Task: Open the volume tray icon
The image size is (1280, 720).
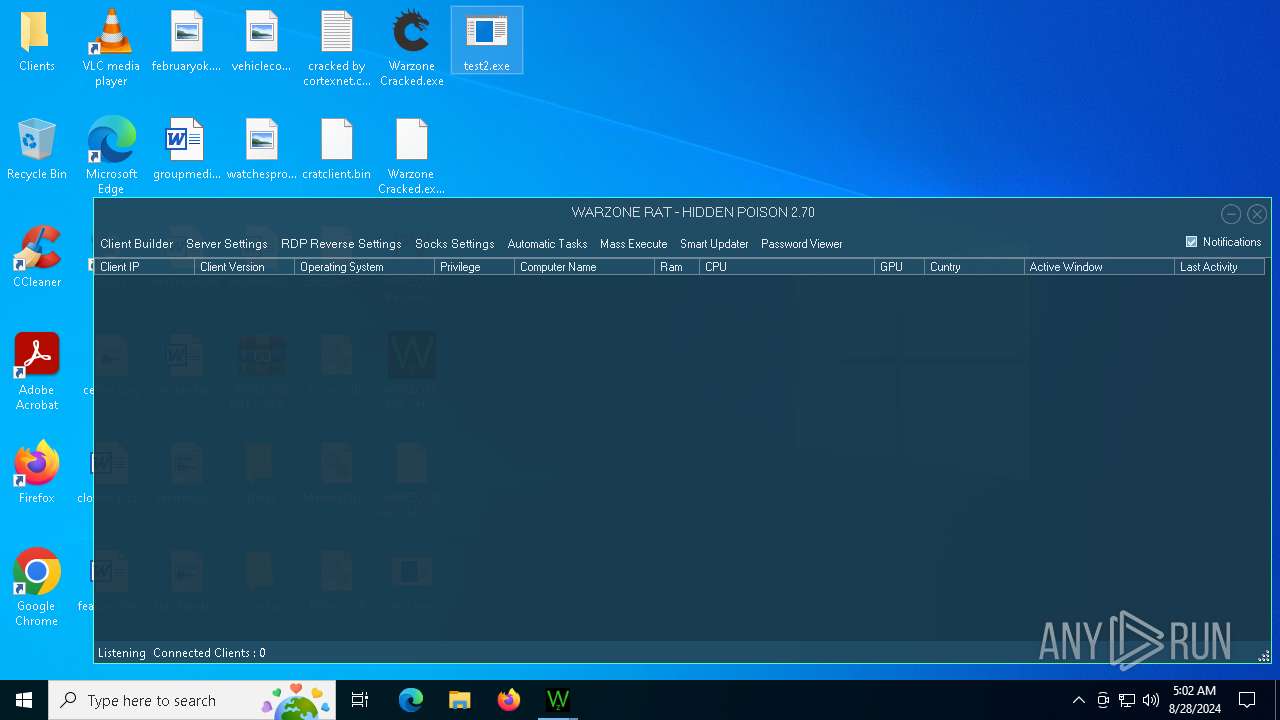Action: click(x=1151, y=700)
